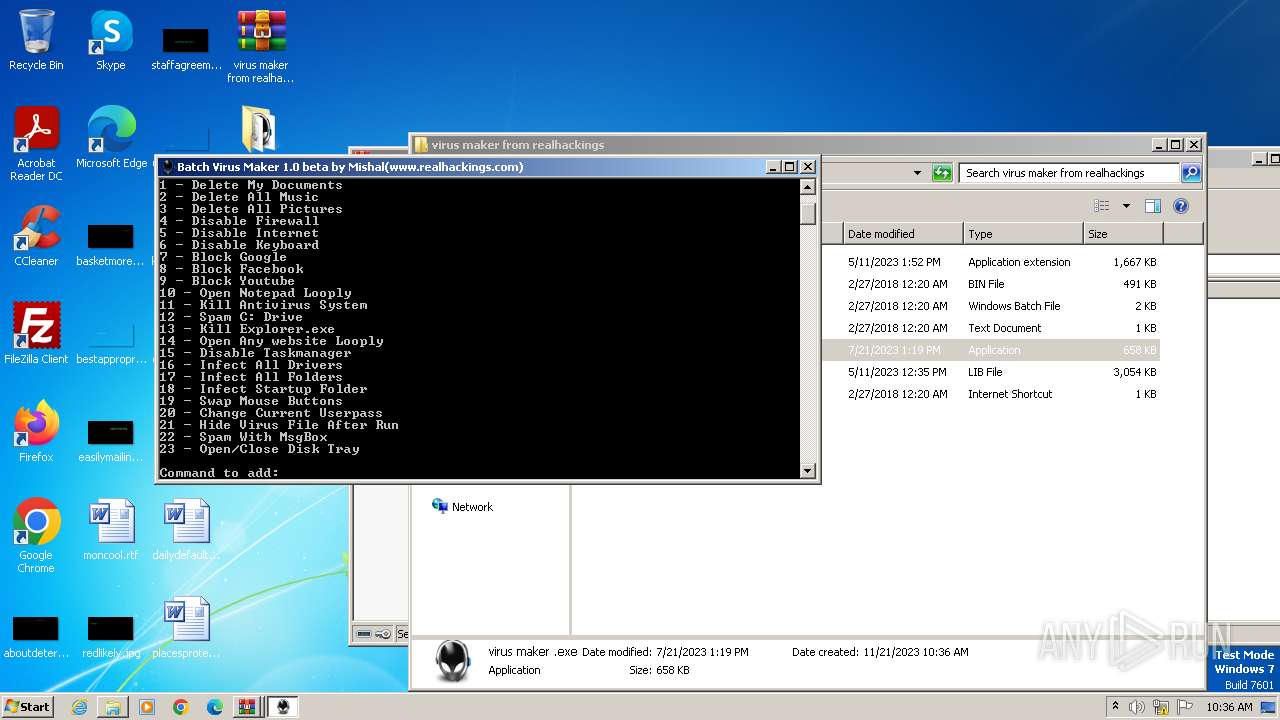This screenshot has height=720, width=1280.
Task: Launch CCleaner desktop shortcut
Action: pyautogui.click(x=36, y=236)
